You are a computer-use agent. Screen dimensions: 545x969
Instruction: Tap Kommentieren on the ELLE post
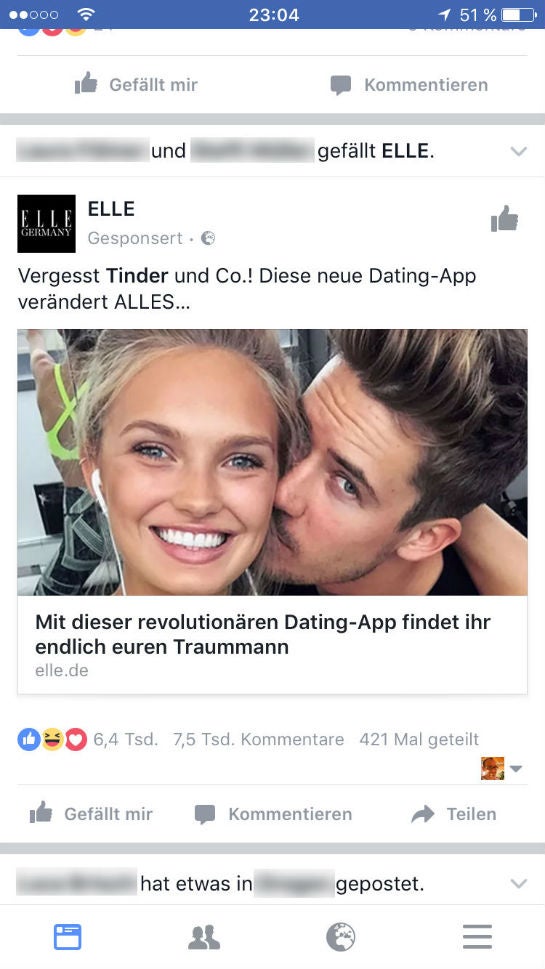coord(273,814)
